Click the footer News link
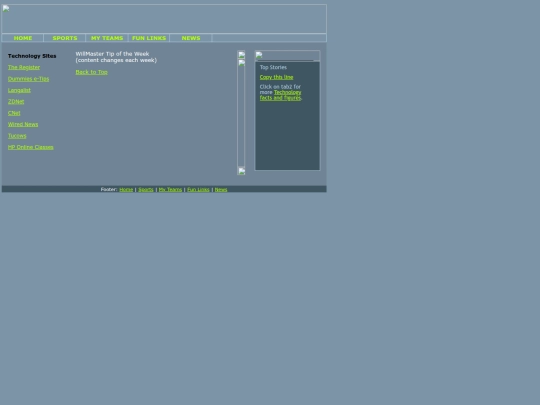Screen dimensions: 540x405 221,189
